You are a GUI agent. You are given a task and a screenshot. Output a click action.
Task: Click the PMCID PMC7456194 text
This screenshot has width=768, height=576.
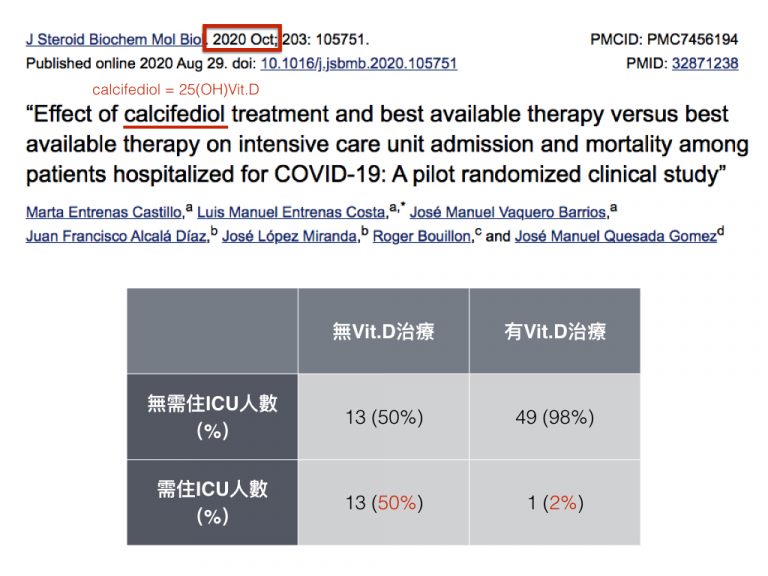point(664,39)
